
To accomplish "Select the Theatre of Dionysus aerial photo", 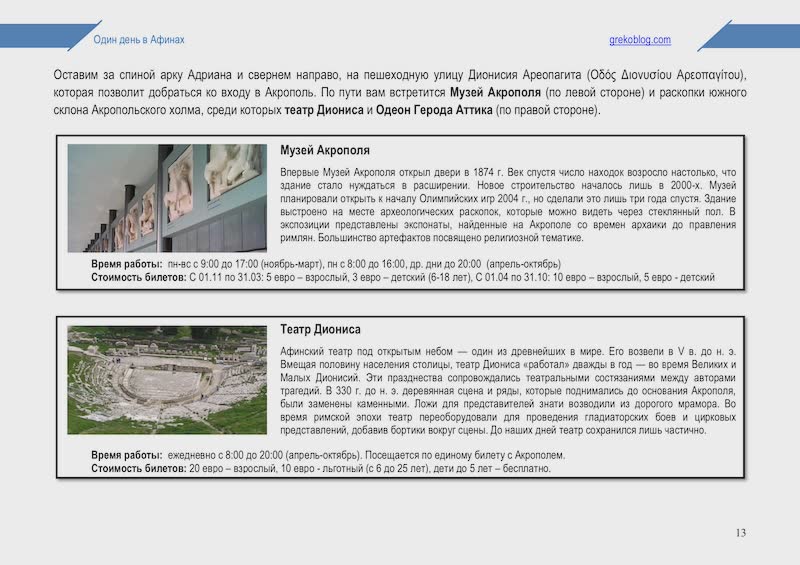I will [166, 379].
